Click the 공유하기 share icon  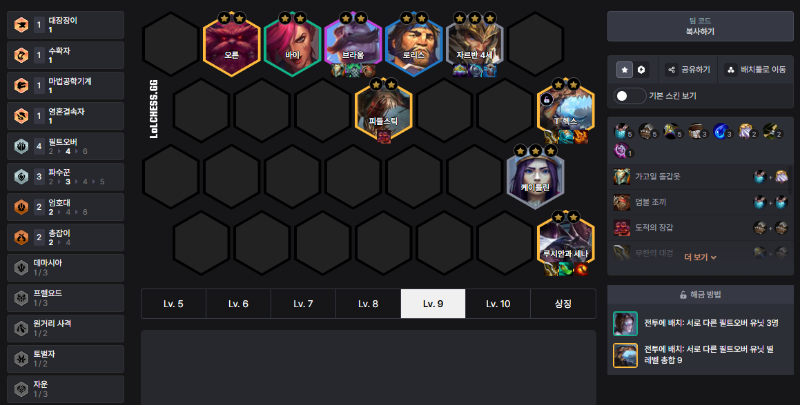672,70
